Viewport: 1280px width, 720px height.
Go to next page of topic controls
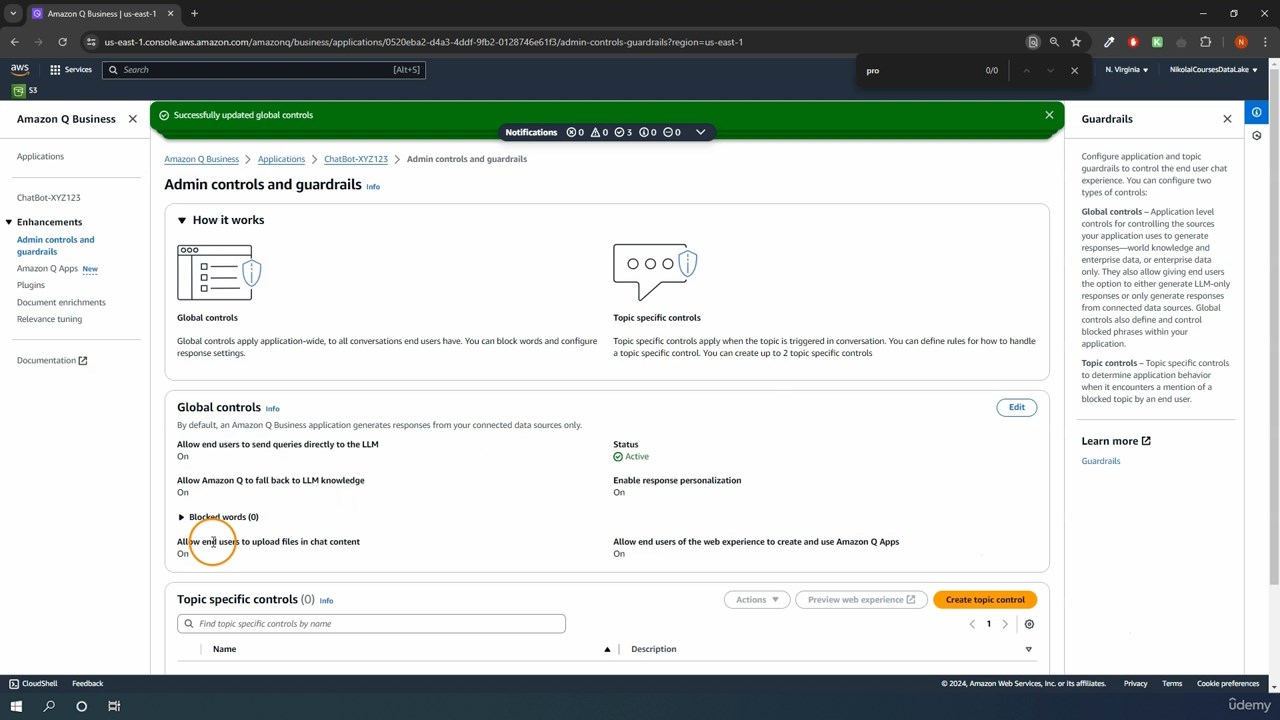pos(1005,624)
